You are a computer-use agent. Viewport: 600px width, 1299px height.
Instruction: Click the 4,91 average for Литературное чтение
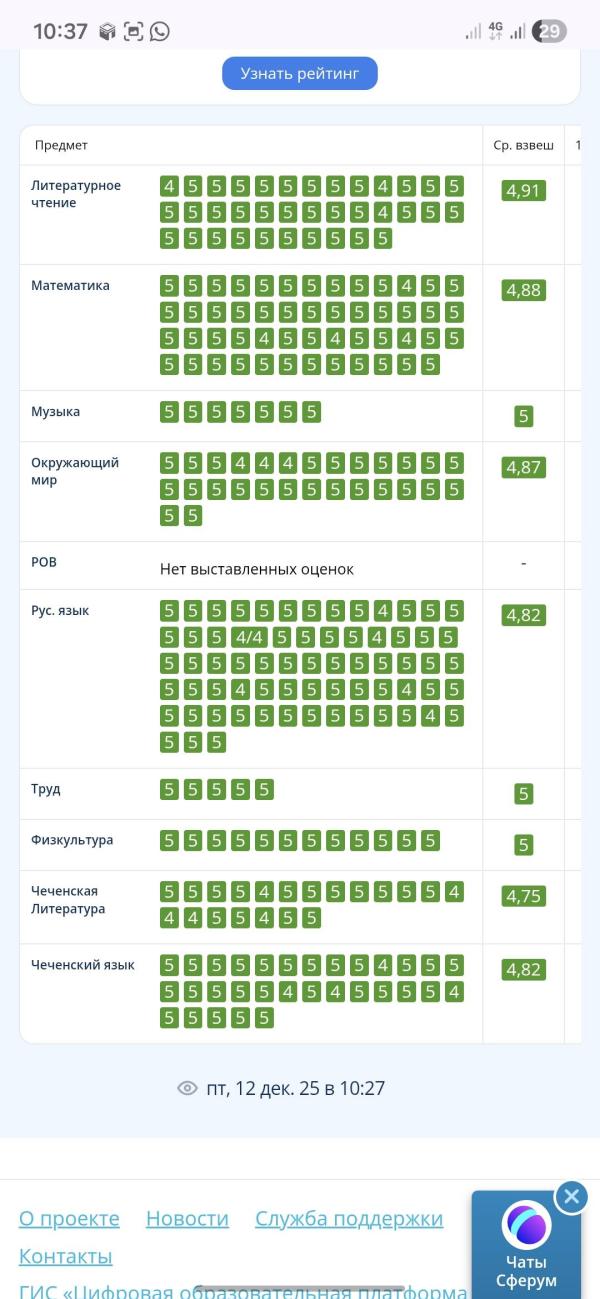click(x=523, y=190)
